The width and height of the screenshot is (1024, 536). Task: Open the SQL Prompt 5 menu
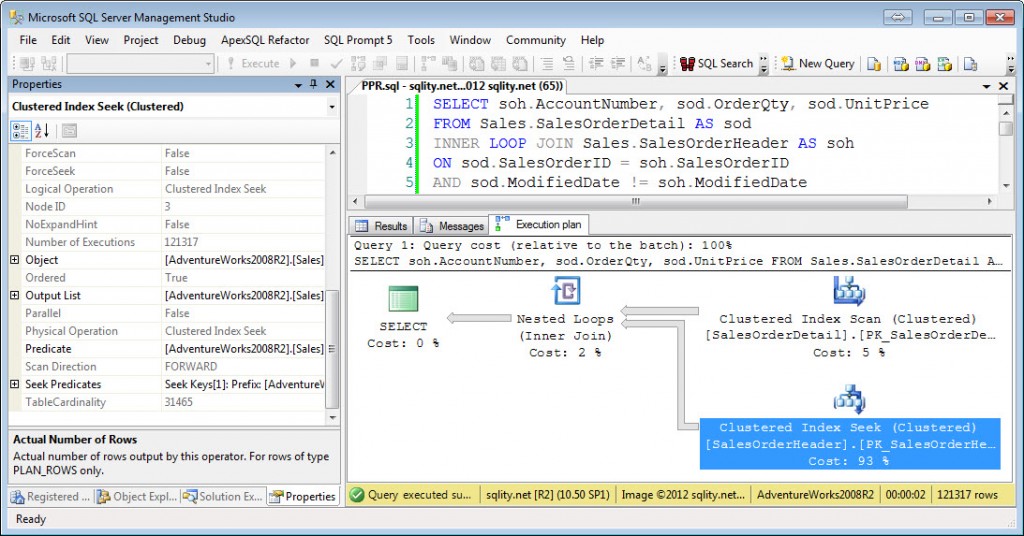[357, 40]
